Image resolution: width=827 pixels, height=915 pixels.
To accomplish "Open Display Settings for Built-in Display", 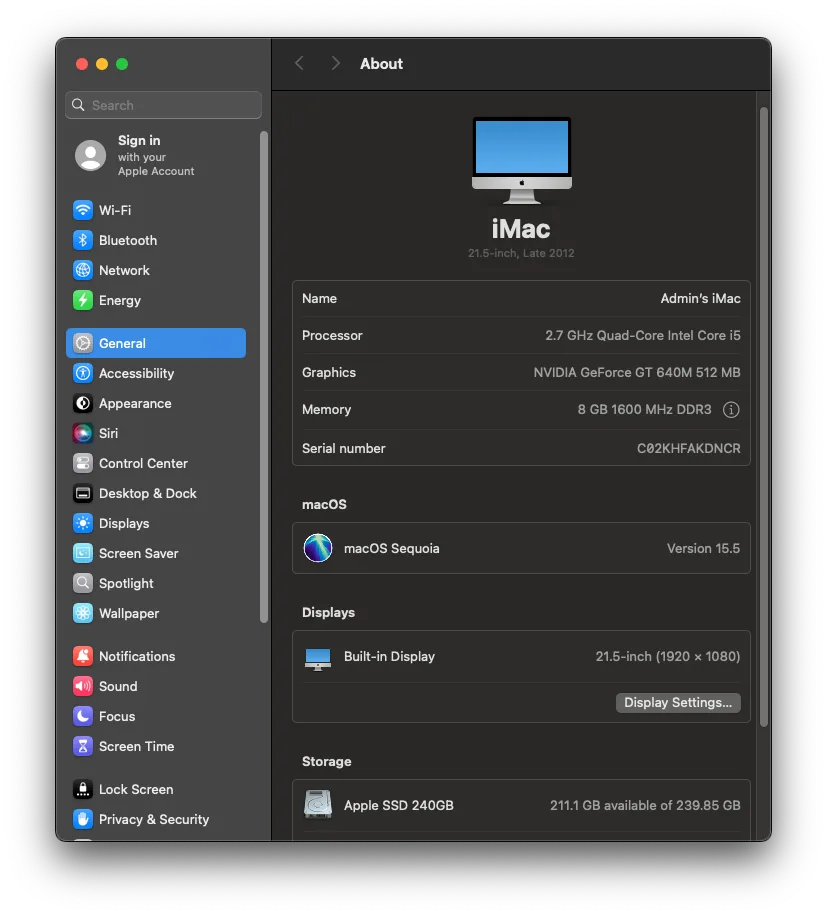I will [x=678, y=702].
